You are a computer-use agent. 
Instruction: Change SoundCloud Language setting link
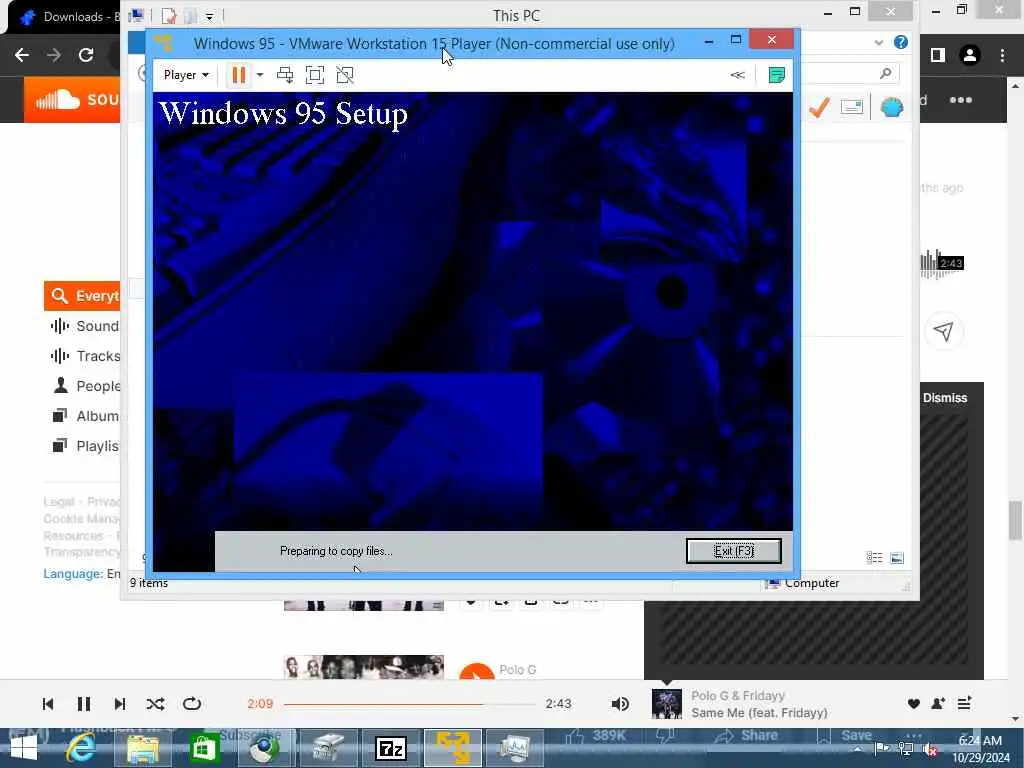82,573
